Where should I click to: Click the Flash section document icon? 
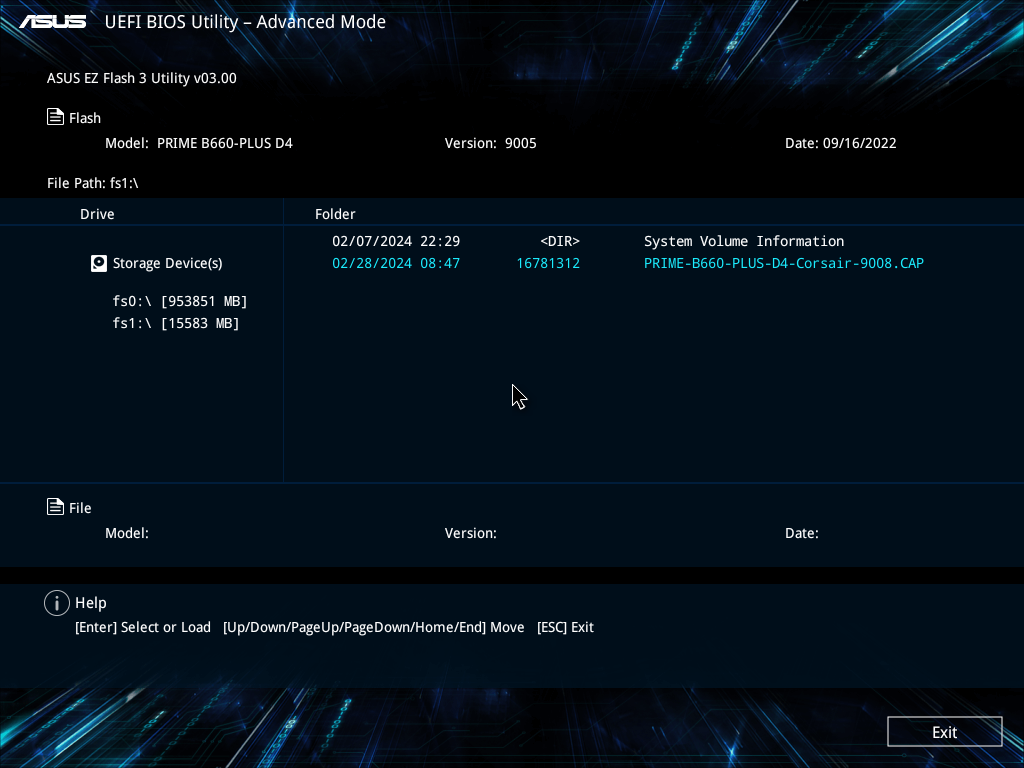coord(56,117)
